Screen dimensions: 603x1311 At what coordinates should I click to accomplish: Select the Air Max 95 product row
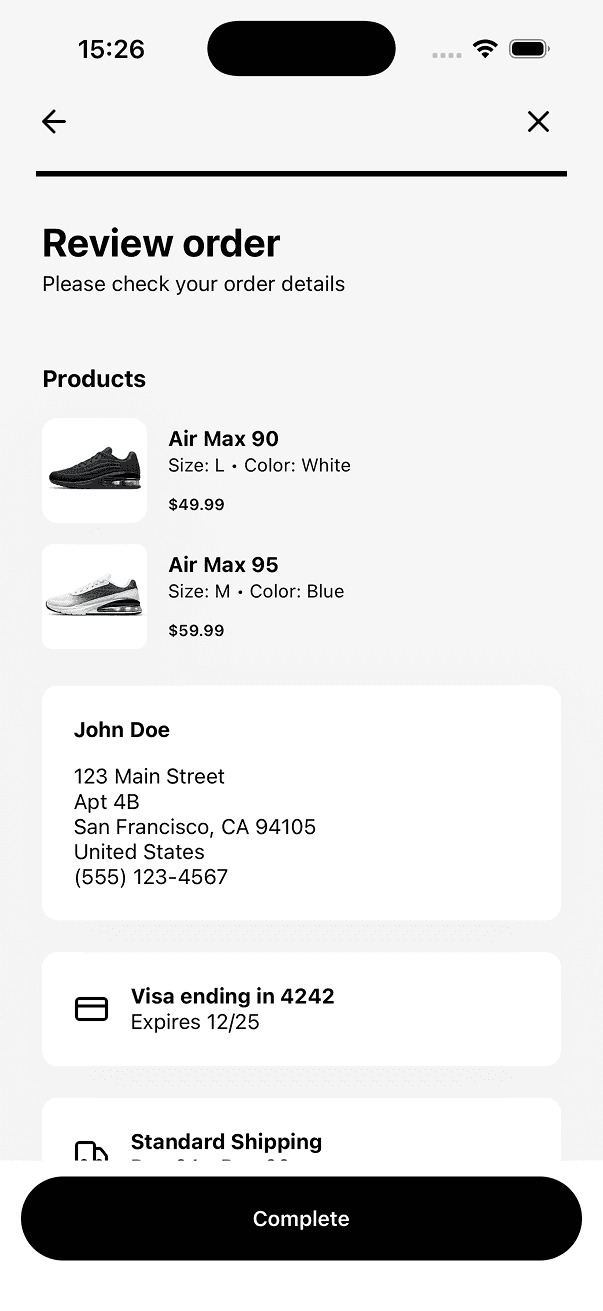tap(300, 596)
